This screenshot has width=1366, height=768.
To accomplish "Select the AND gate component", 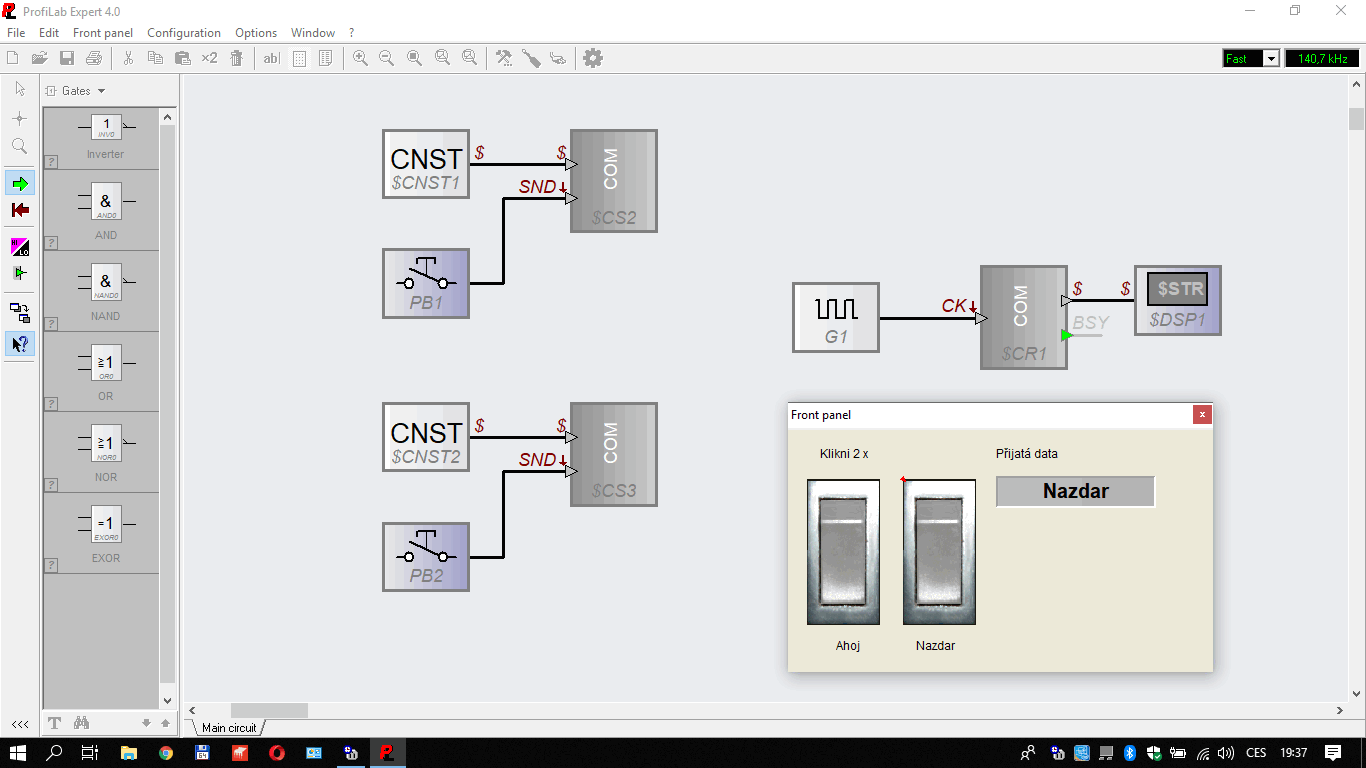I will 106,203.
